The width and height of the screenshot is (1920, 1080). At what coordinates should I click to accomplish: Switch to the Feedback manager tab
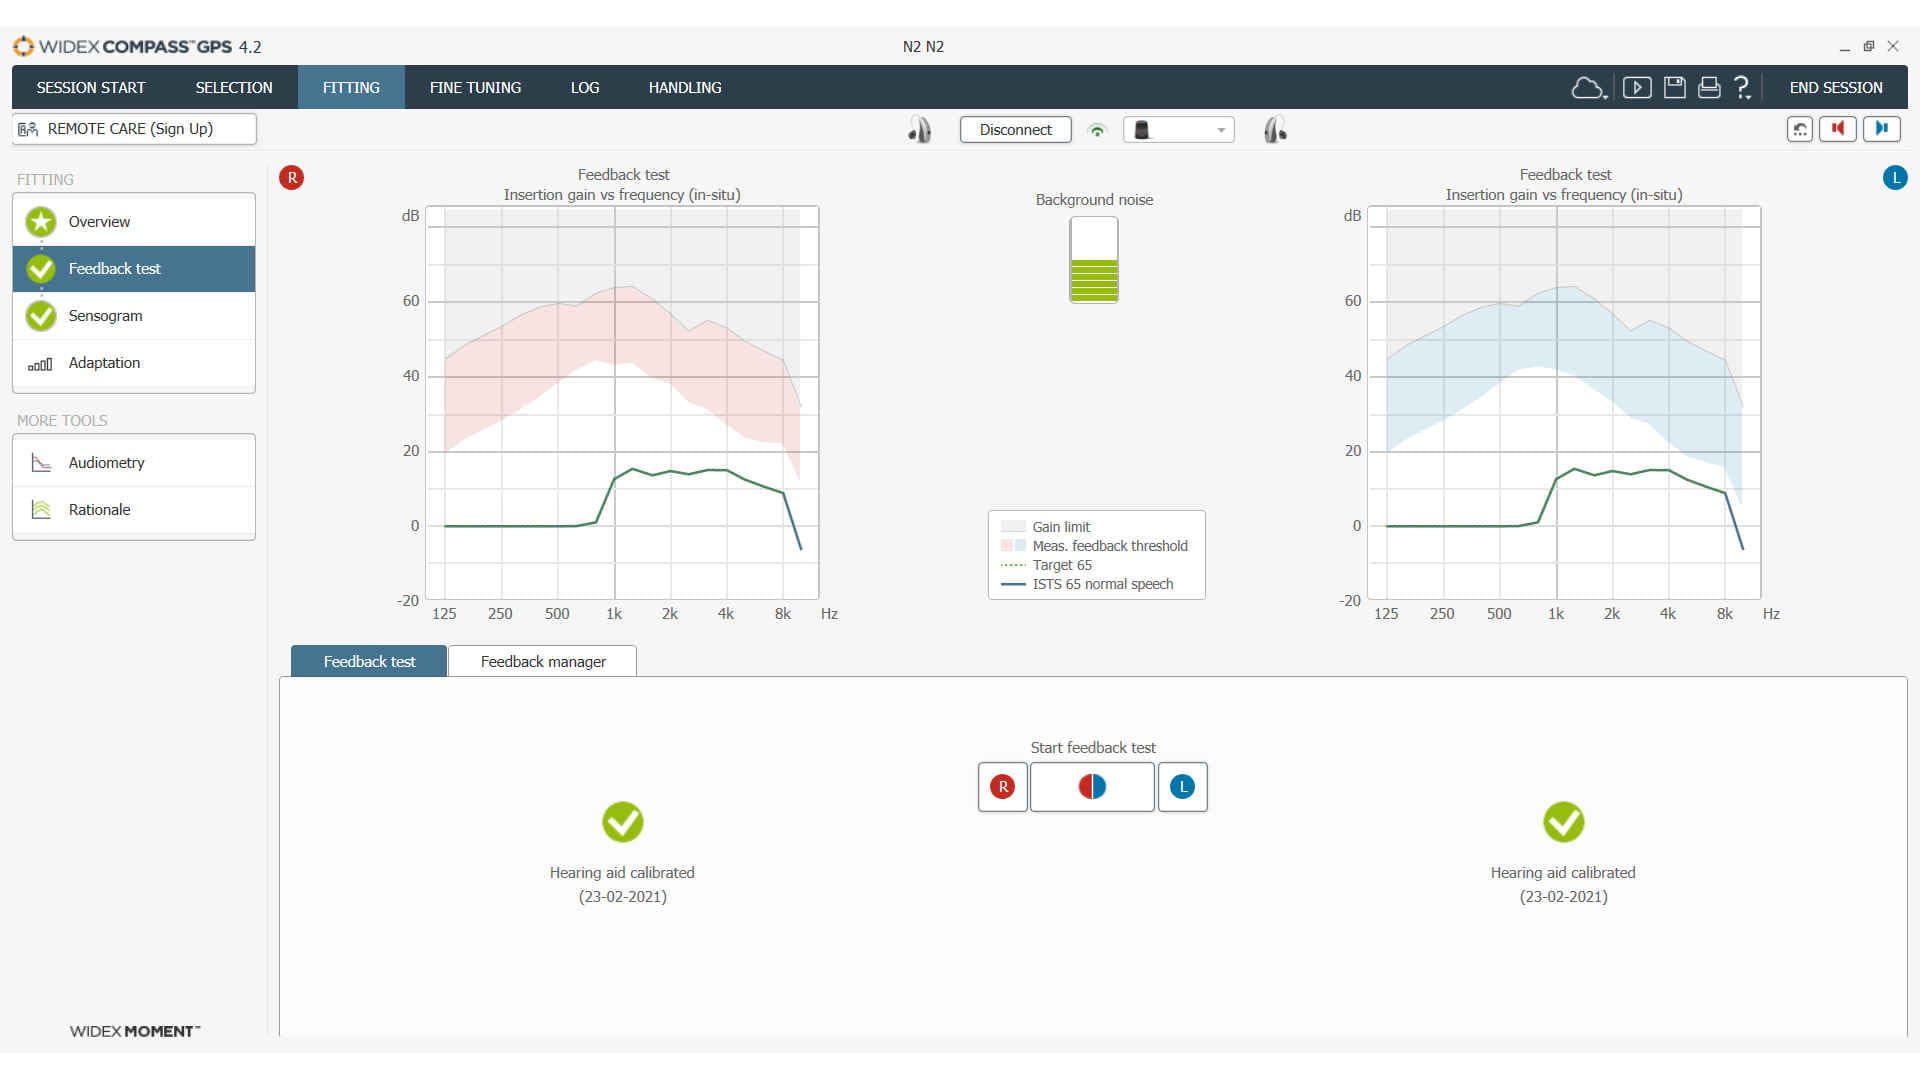[542, 661]
